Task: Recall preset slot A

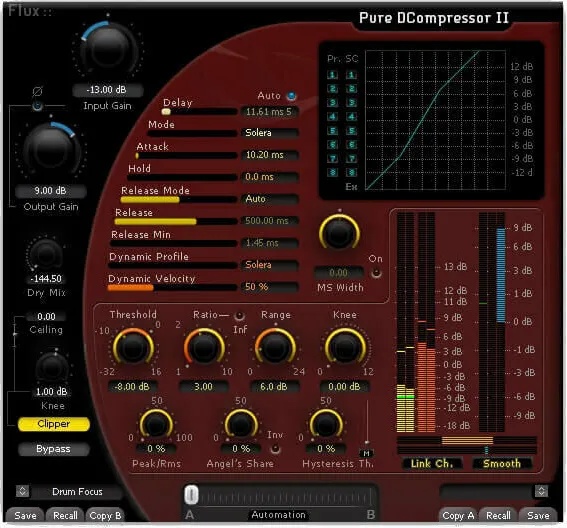Action: point(65,515)
